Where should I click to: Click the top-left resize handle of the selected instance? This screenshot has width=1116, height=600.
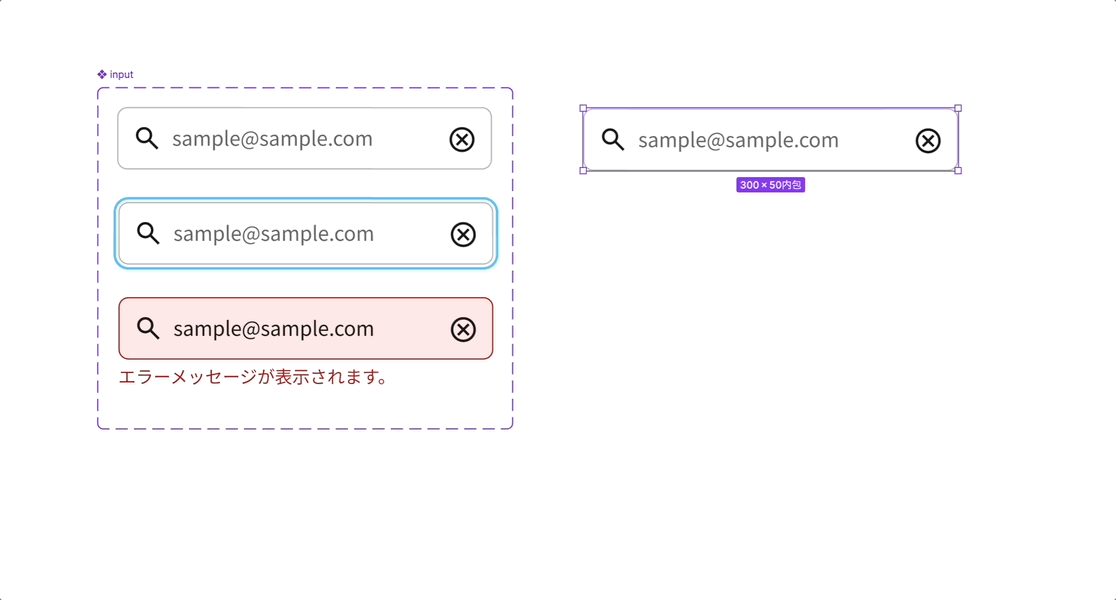583,108
